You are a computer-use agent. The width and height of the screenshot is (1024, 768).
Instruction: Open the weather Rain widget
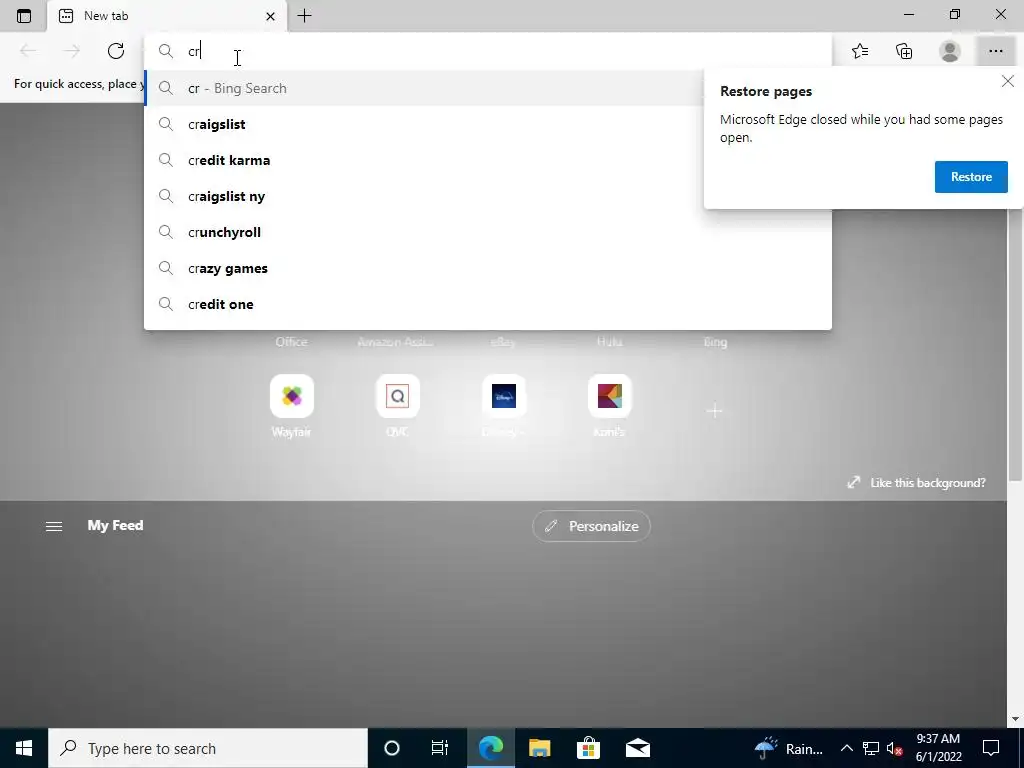[789, 748]
